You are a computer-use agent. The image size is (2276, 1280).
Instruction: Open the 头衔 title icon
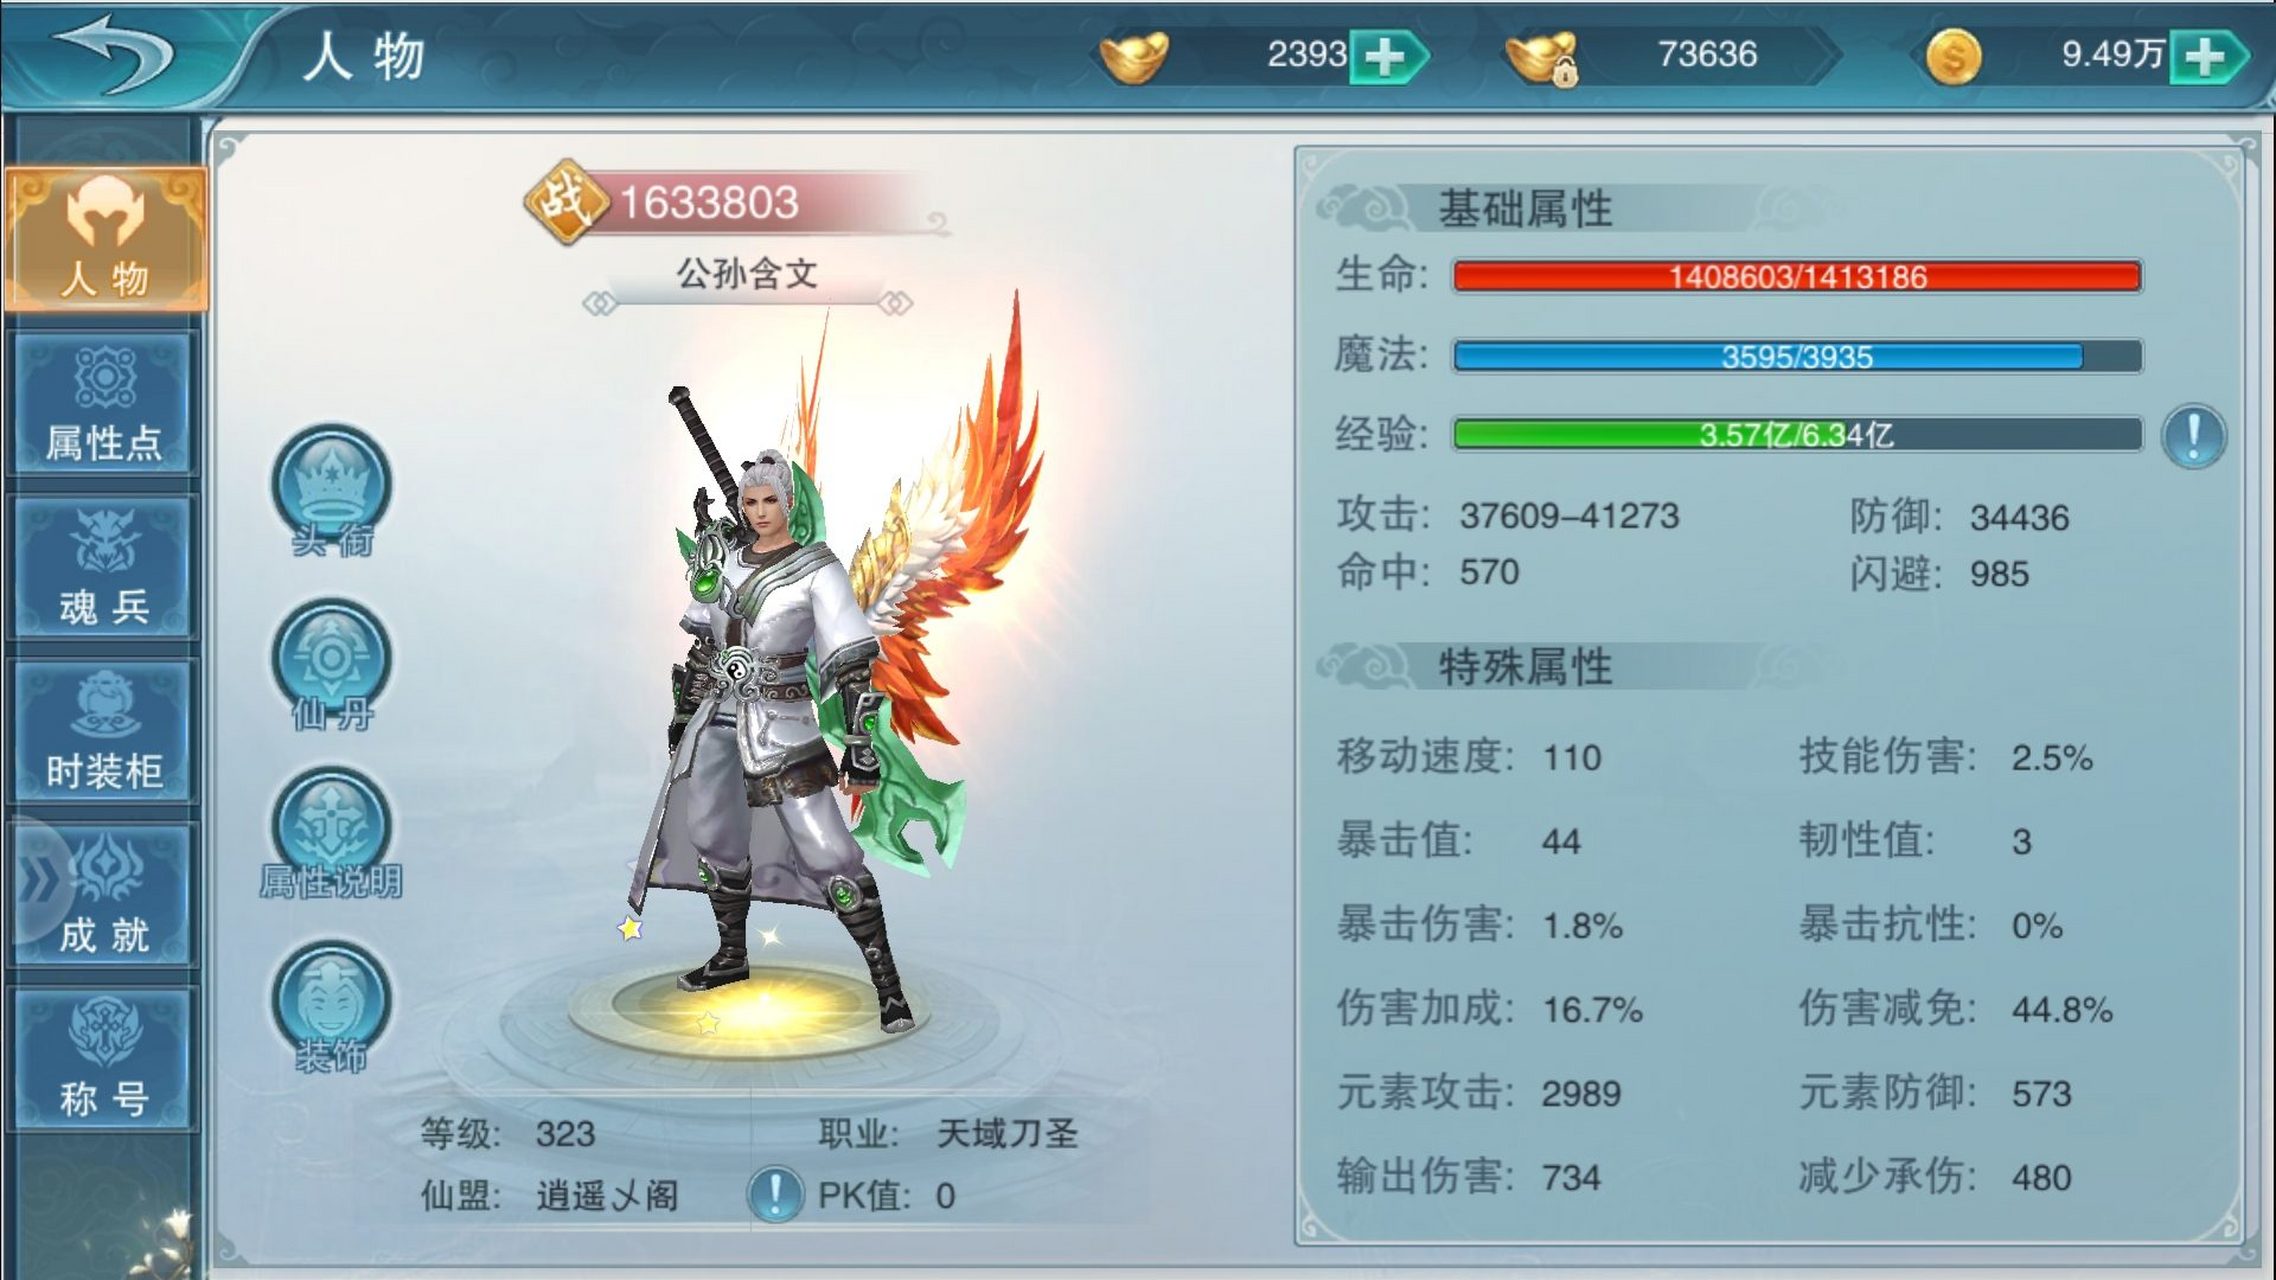[332, 490]
